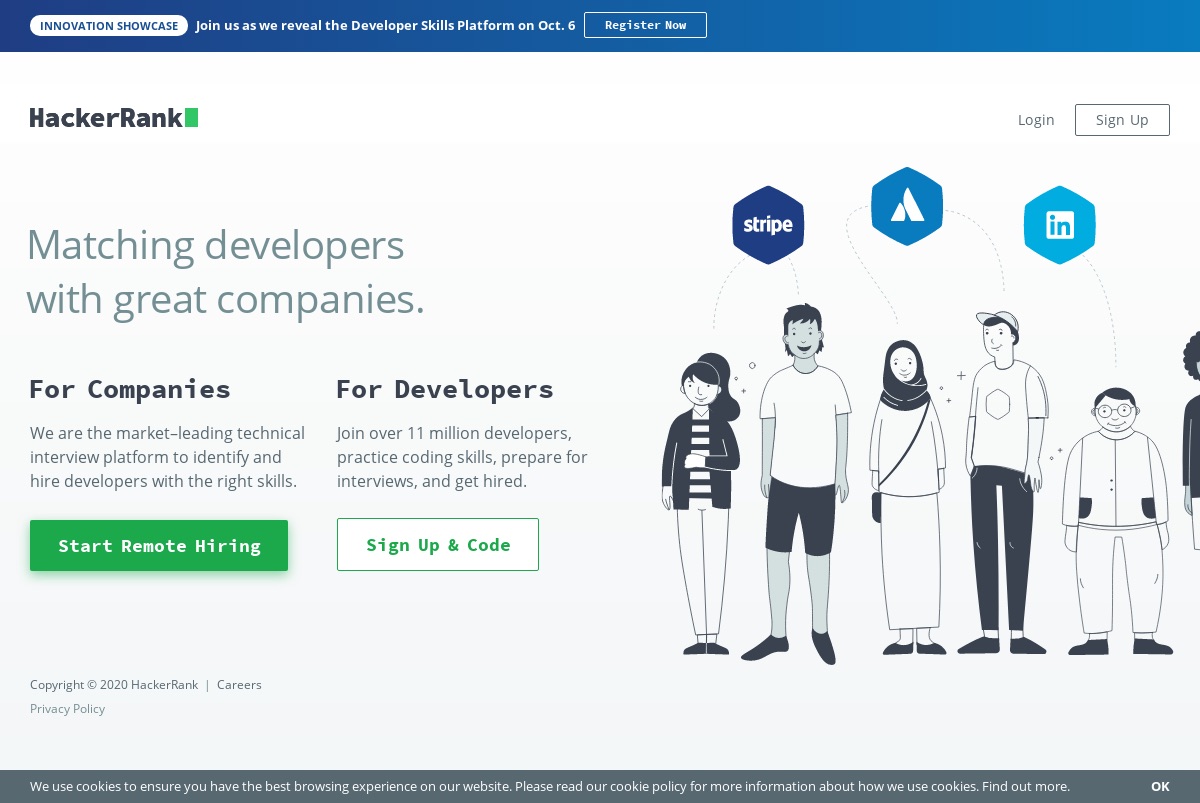This screenshot has height=803, width=1200.
Task: Click the For Companies heading
Action: [x=130, y=389]
